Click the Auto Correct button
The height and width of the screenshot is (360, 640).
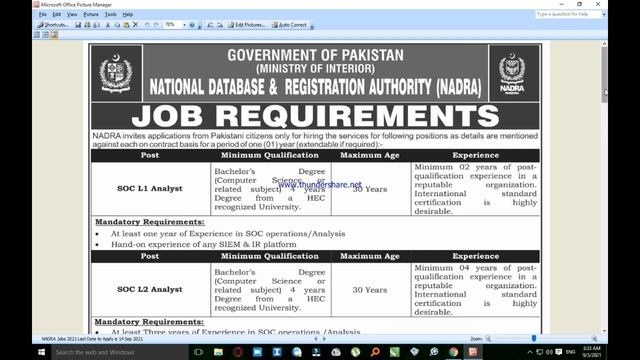(289, 25)
